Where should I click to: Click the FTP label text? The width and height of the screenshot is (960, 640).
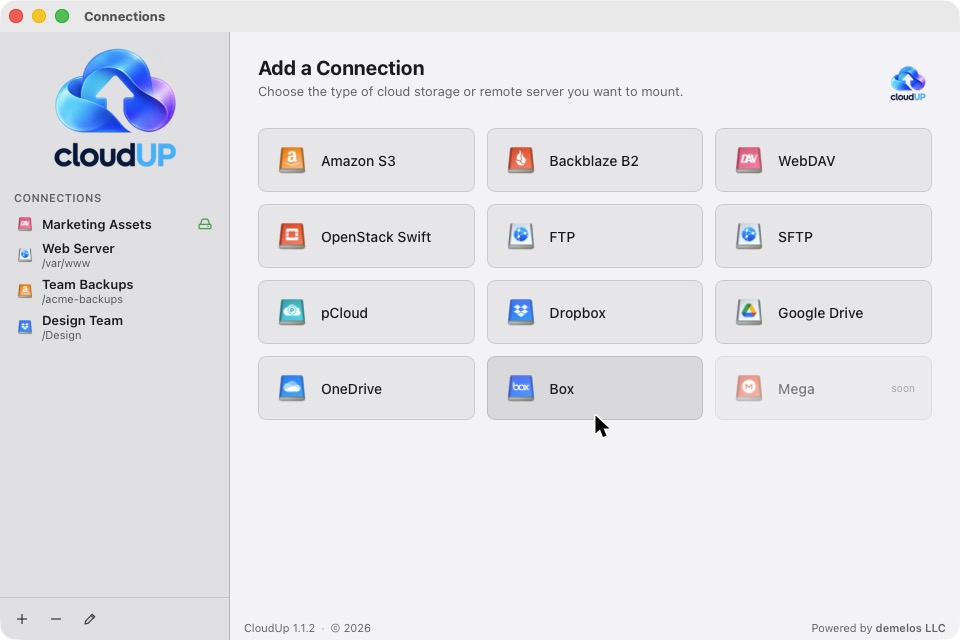[562, 237]
